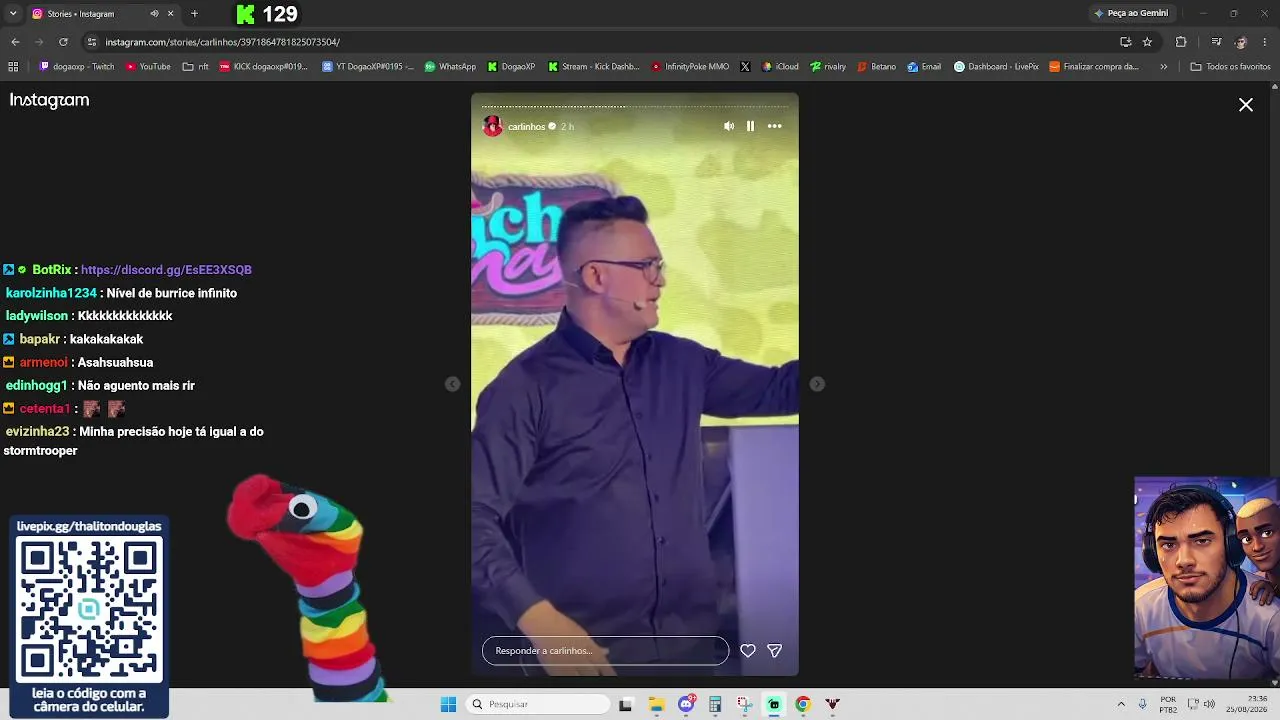Click the Instagram logo
This screenshot has width=1280, height=720.
pos(49,100)
